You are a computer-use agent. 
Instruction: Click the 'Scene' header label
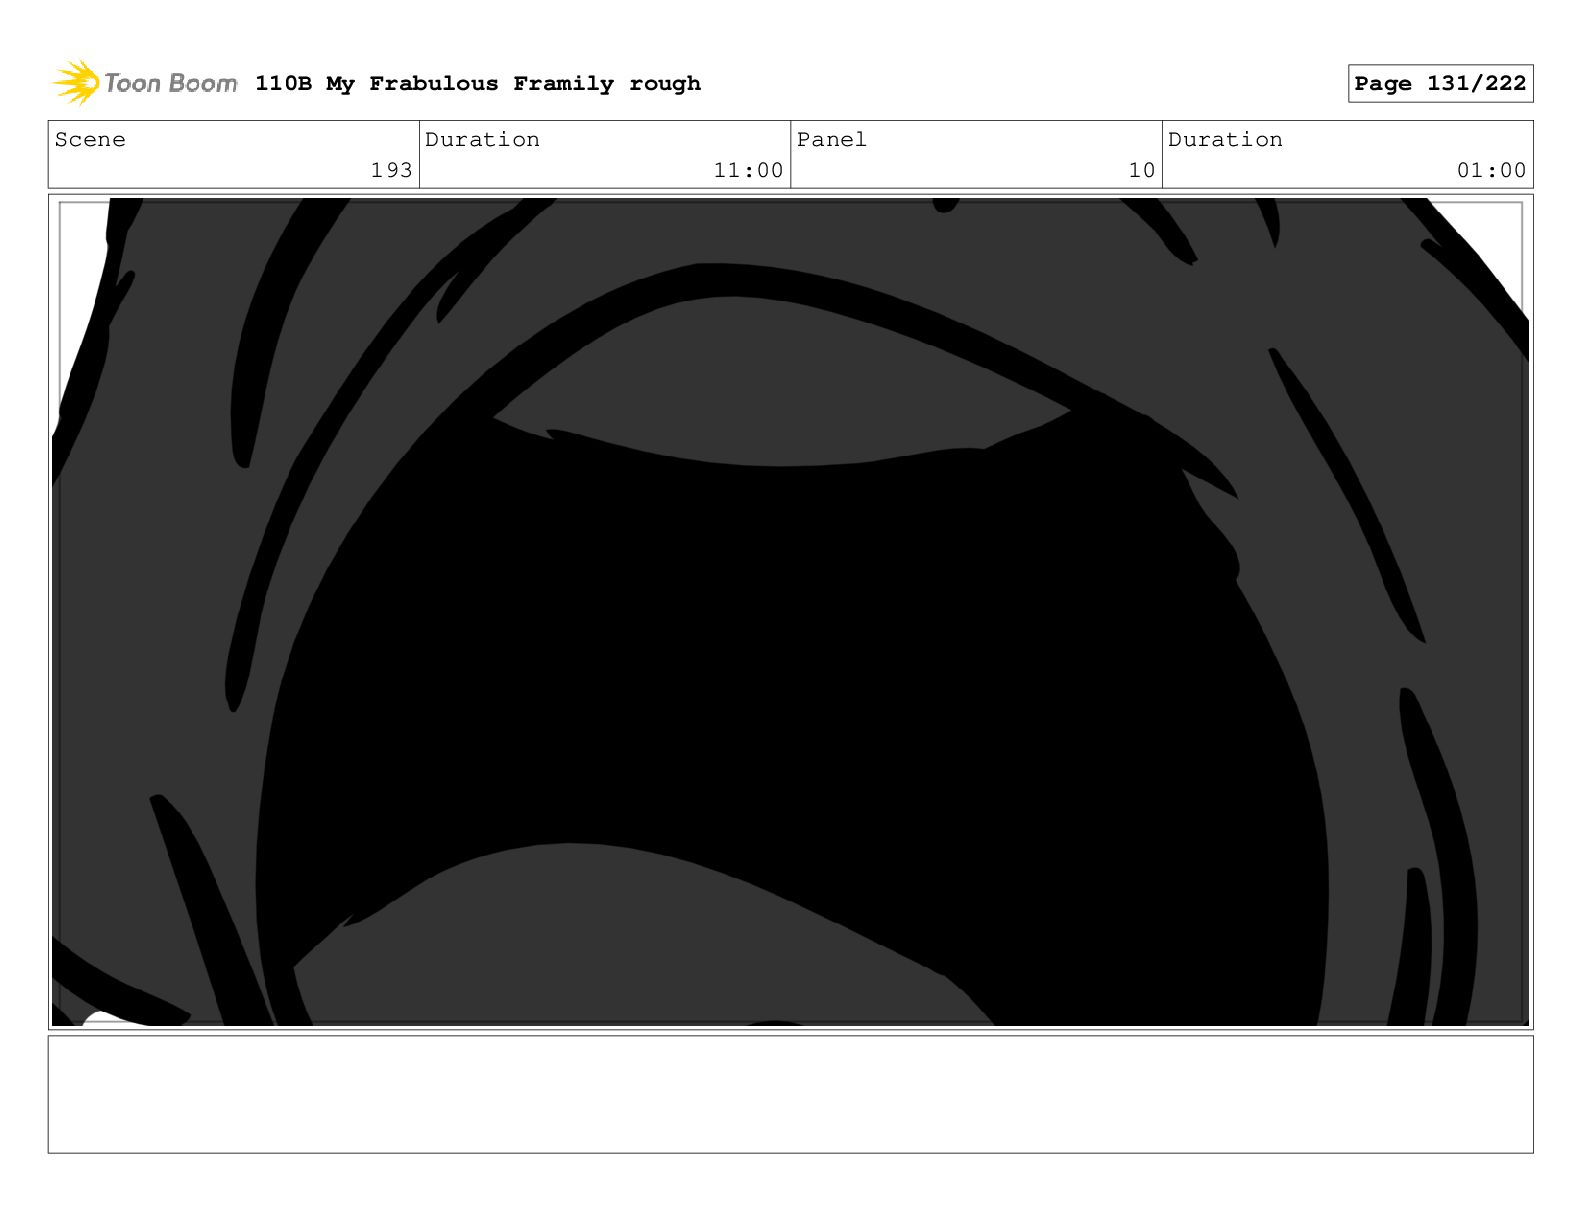90,140
